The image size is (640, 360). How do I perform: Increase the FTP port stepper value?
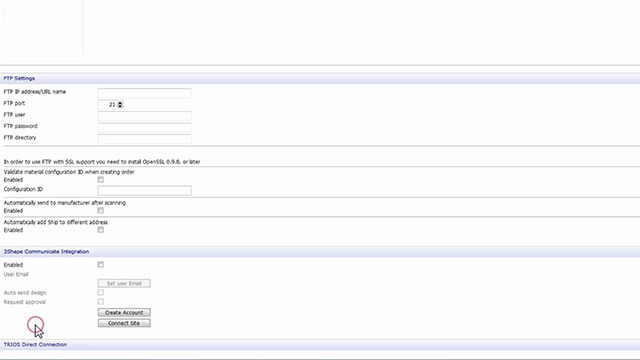pyautogui.click(x=120, y=103)
